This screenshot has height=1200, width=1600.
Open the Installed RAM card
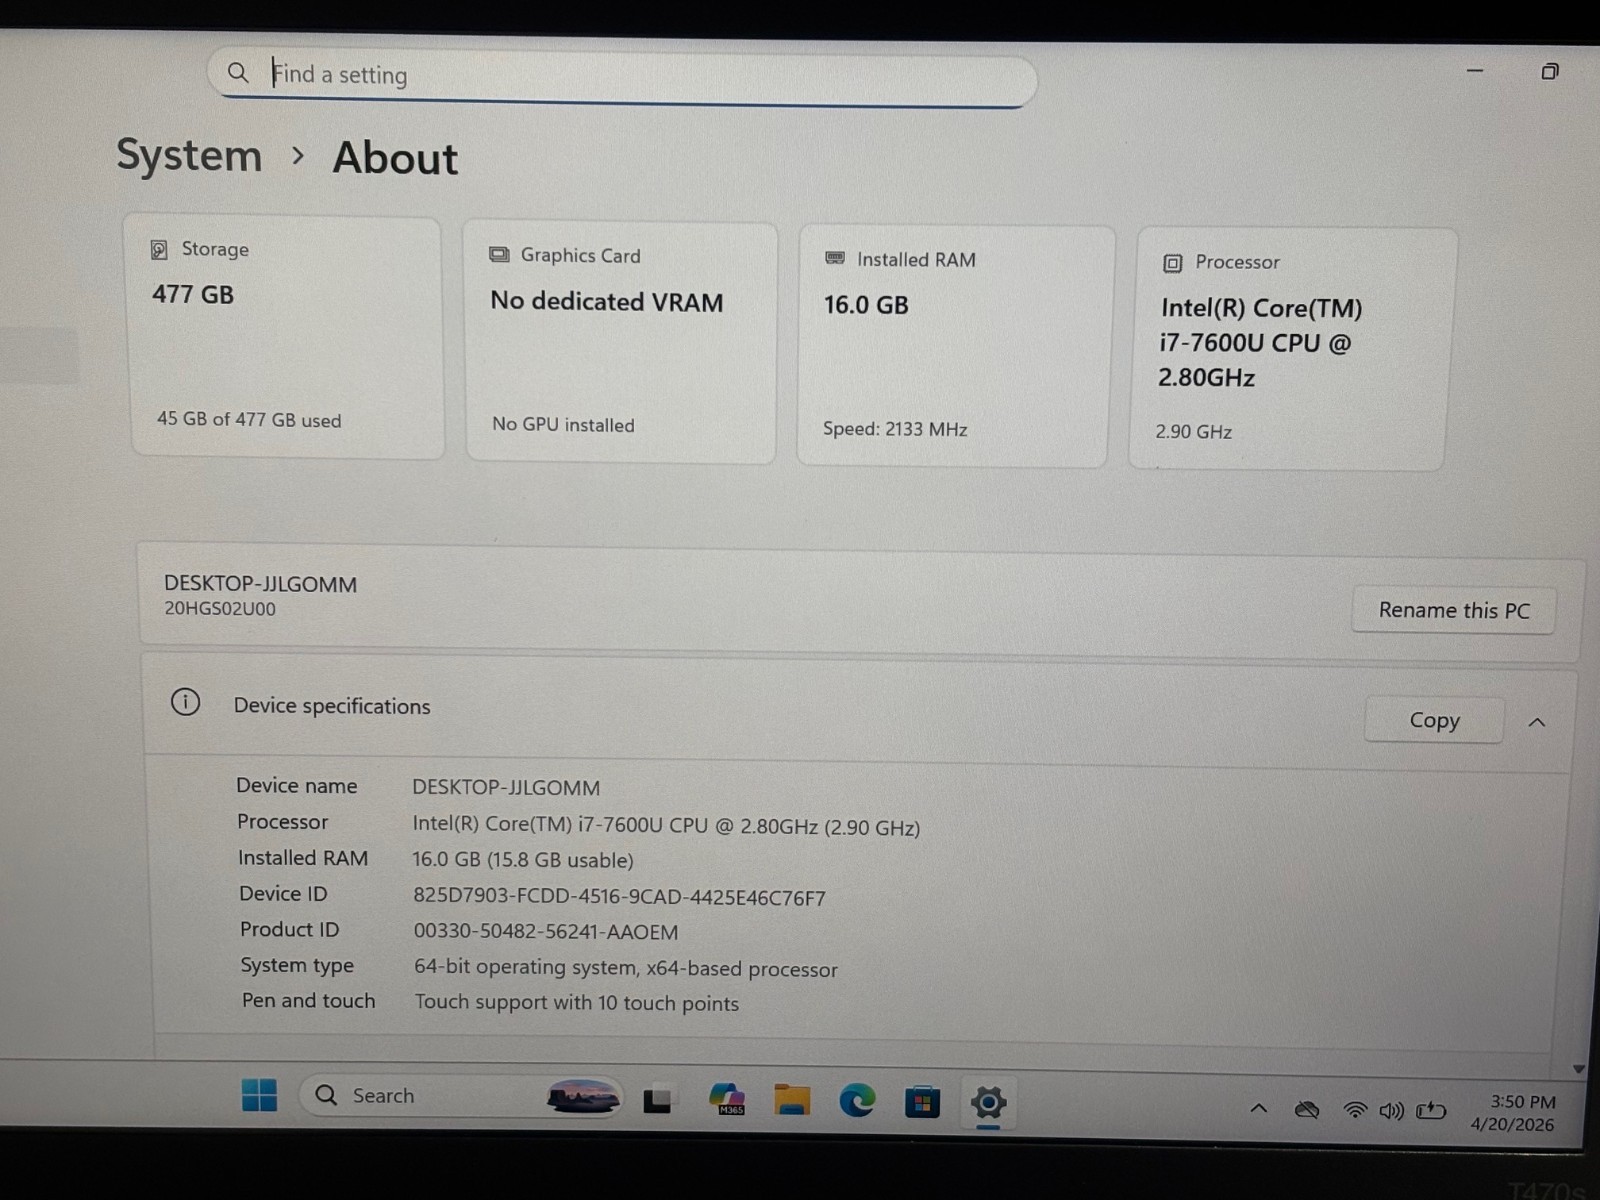(955, 346)
